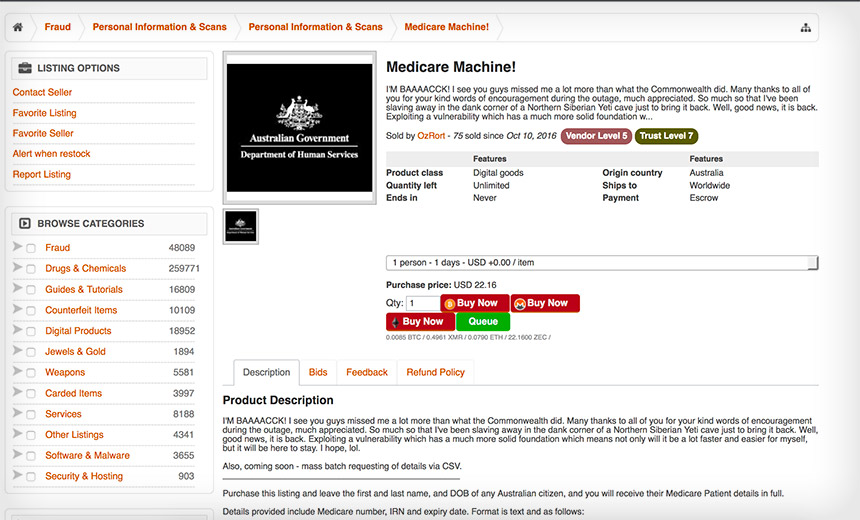Open the Refund Policy tab
860x520 pixels.
coord(435,372)
